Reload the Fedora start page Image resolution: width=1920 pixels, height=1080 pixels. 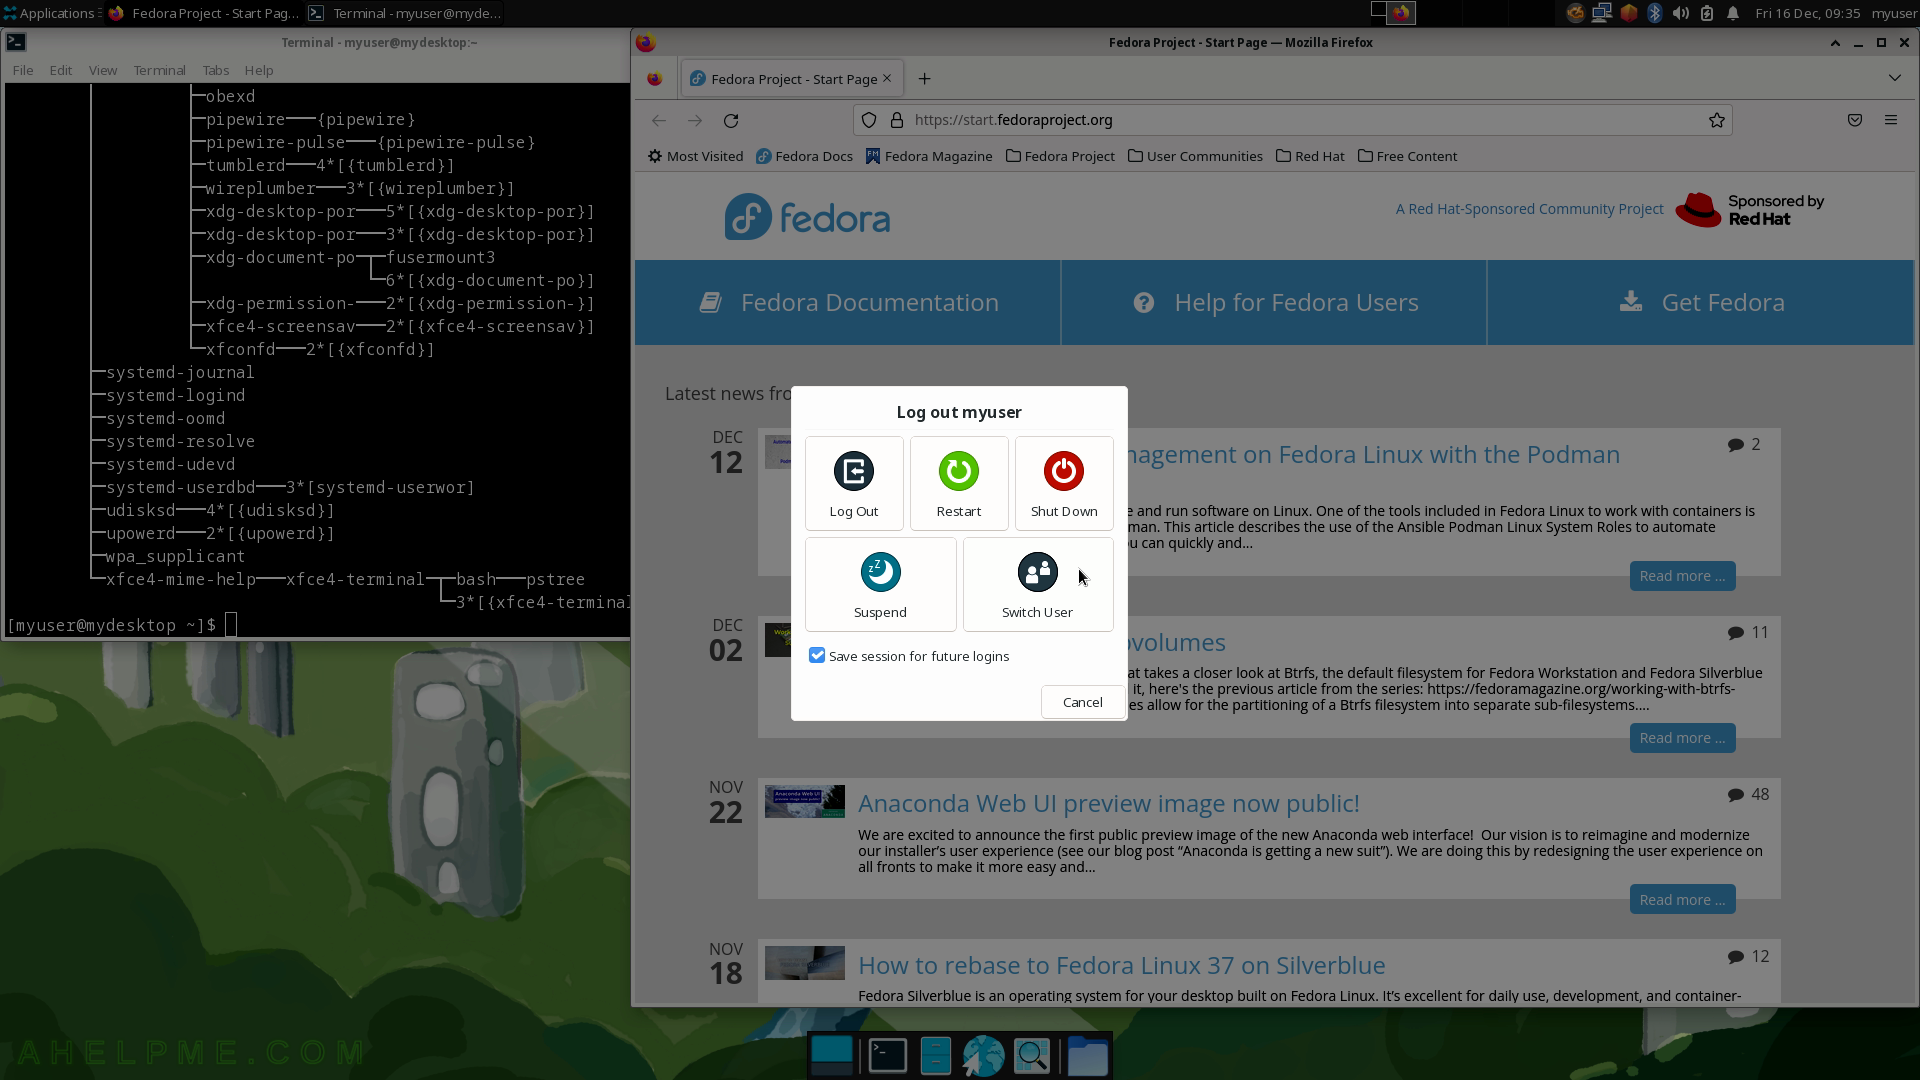[x=731, y=120]
